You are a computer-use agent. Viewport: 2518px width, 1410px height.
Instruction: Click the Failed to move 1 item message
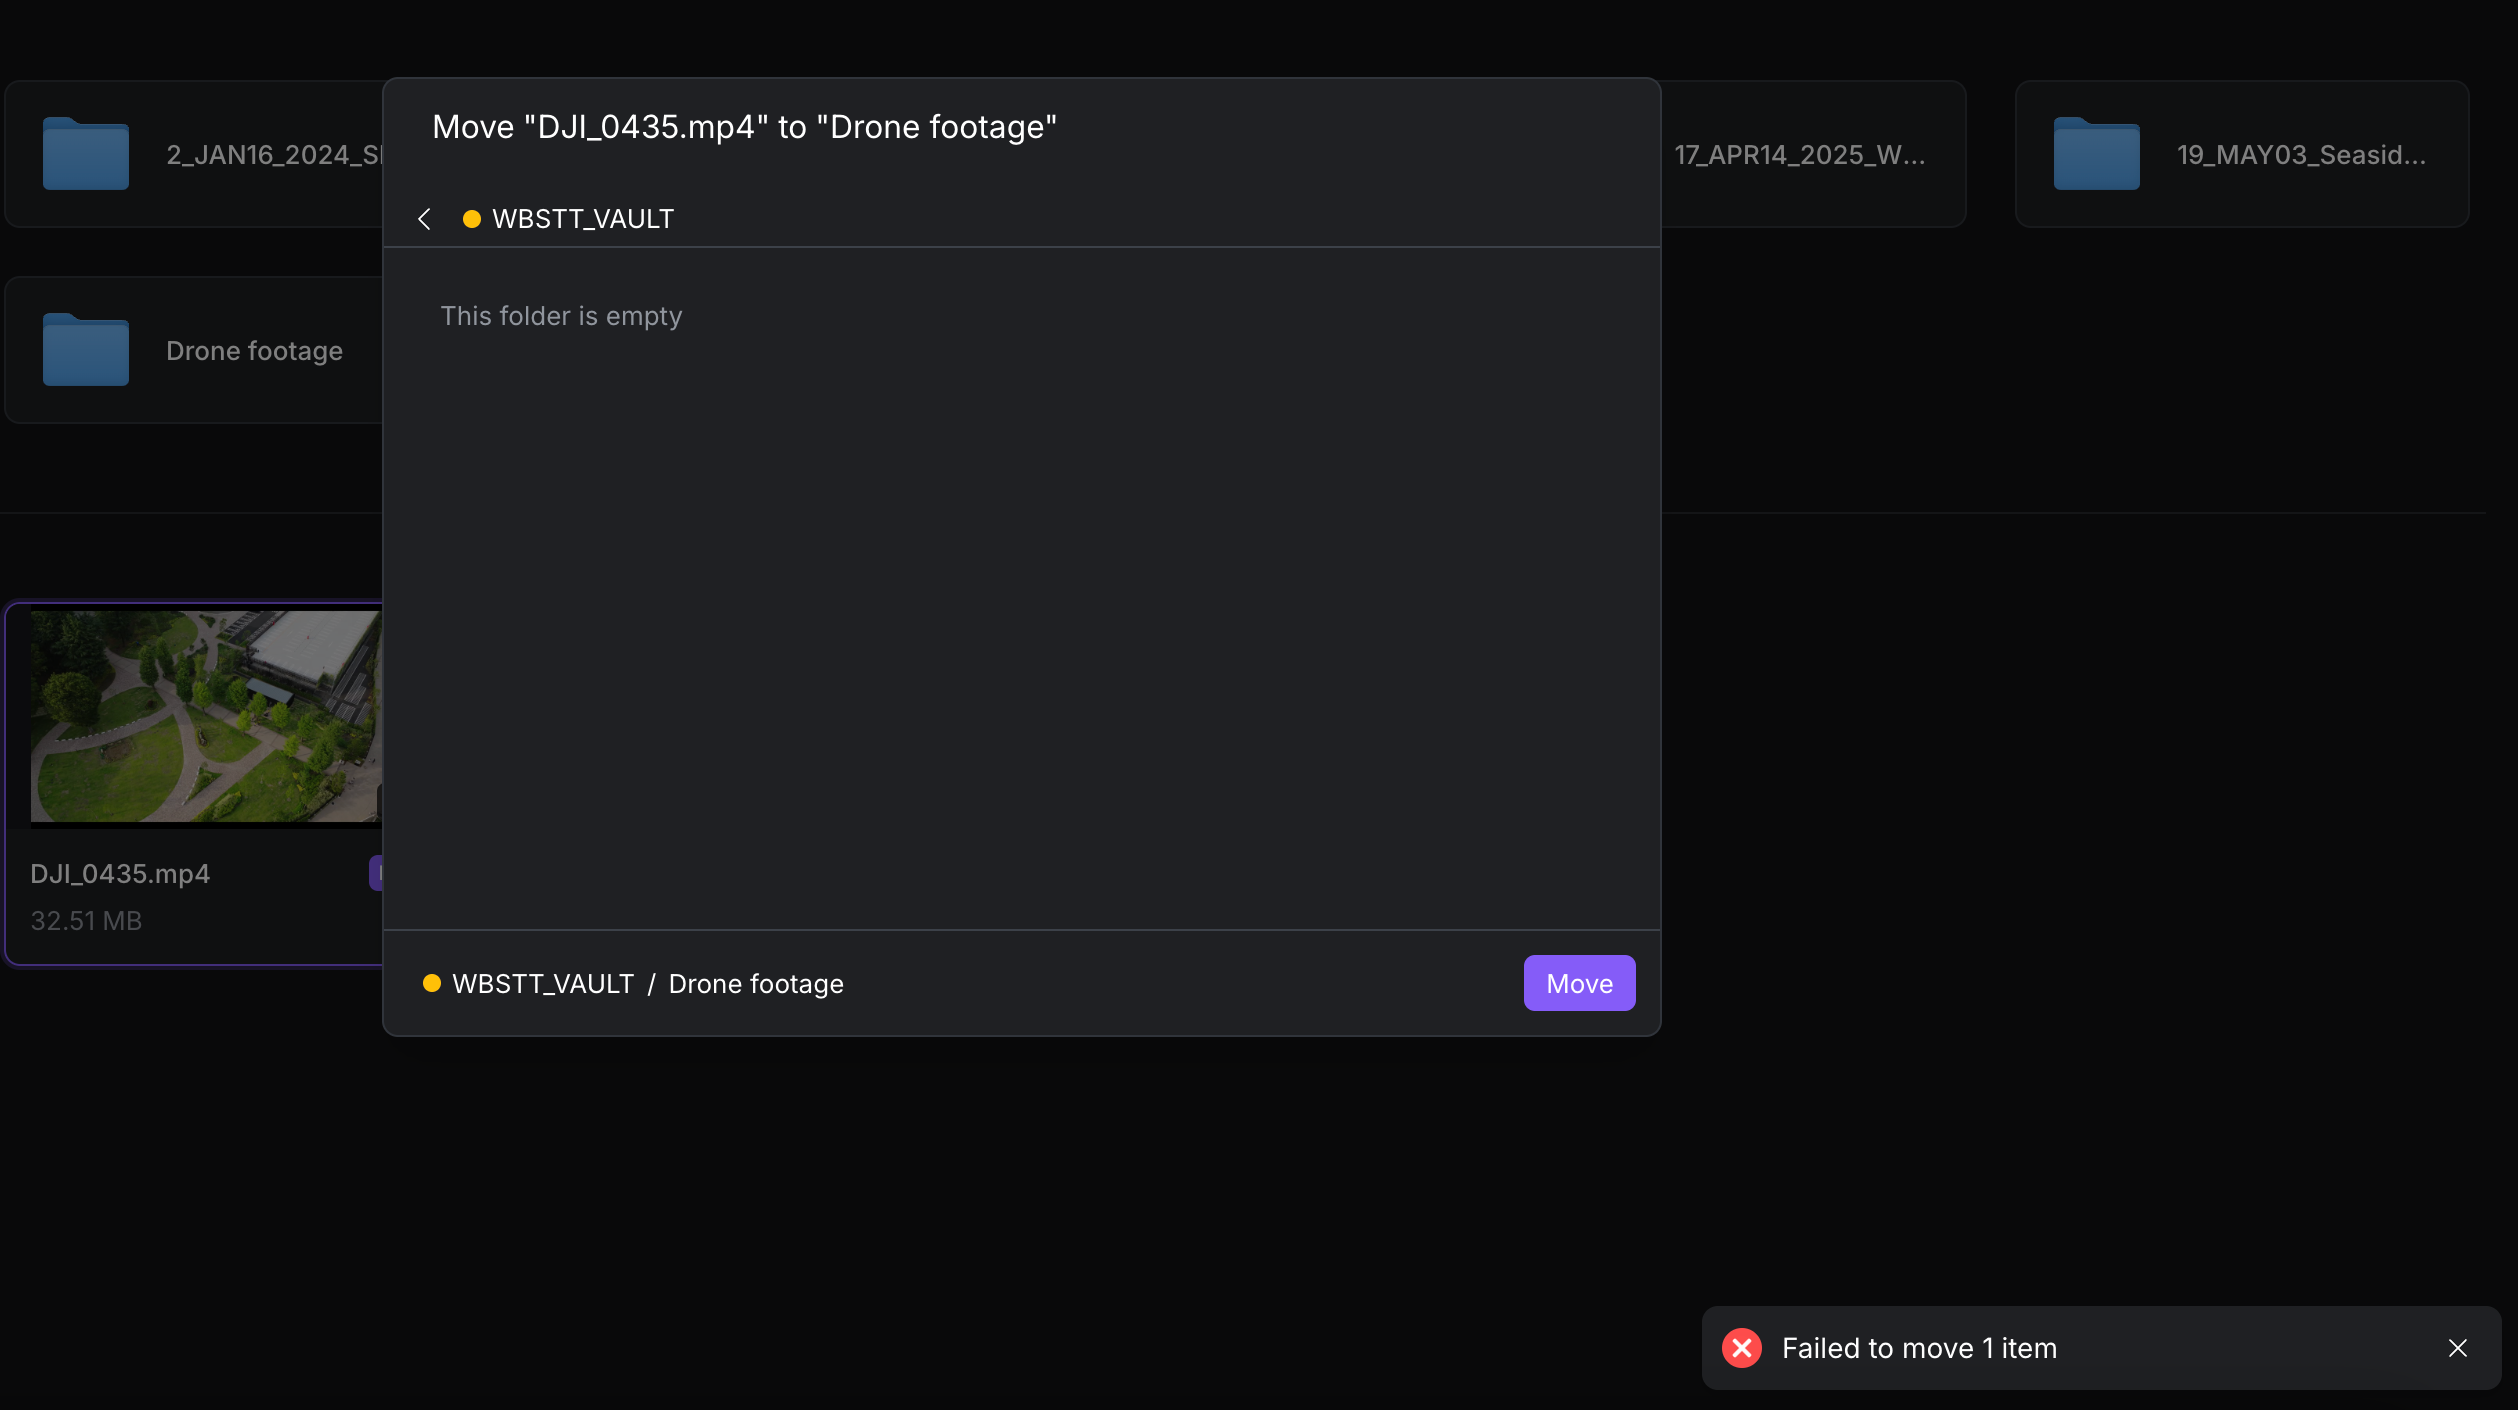(x=1919, y=1348)
